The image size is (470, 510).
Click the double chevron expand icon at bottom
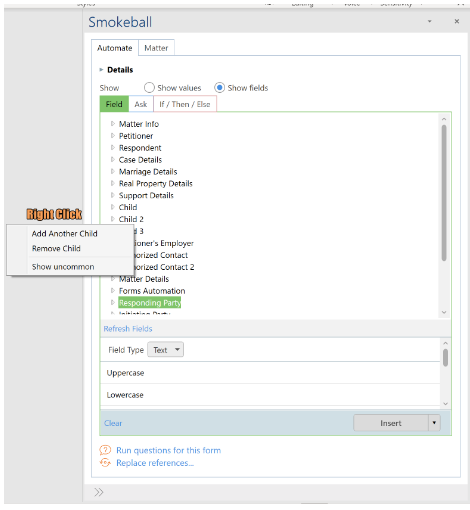click(99, 492)
